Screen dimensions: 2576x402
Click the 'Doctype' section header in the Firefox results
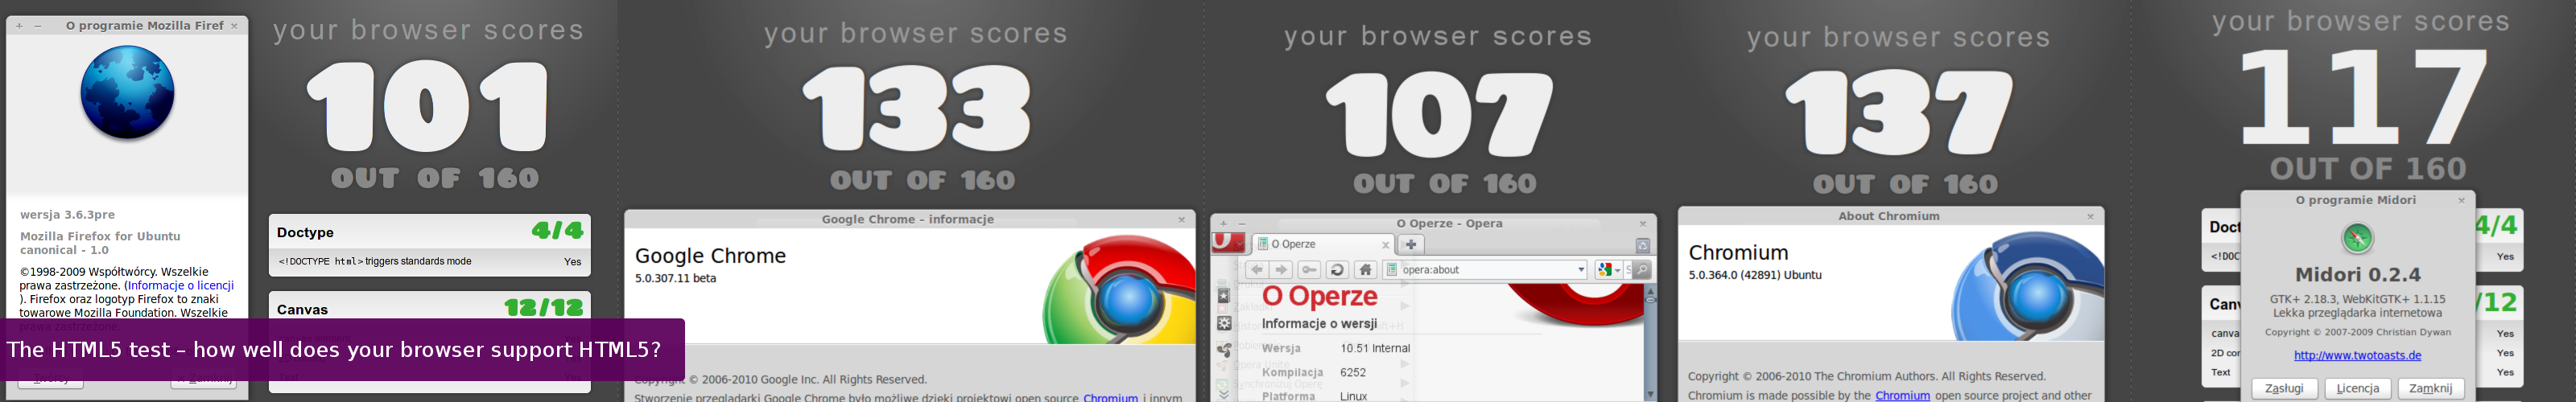[430, 231]
